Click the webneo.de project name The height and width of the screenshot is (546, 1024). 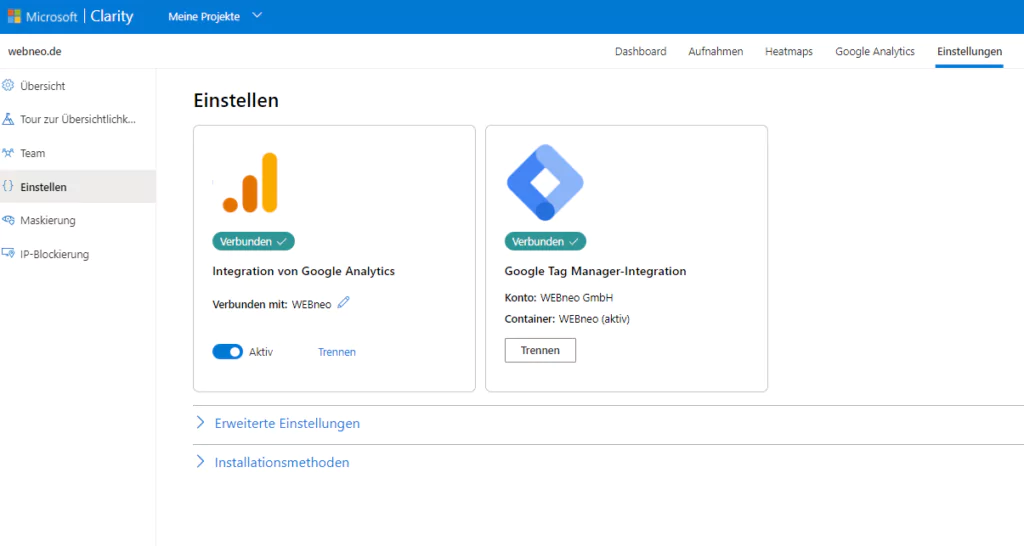click(x=35, y=51)
